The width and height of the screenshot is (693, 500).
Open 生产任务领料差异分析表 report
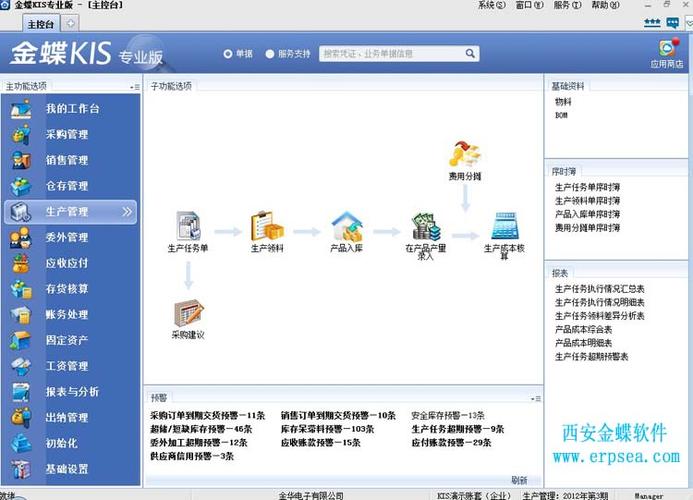(x=600, y=316)
